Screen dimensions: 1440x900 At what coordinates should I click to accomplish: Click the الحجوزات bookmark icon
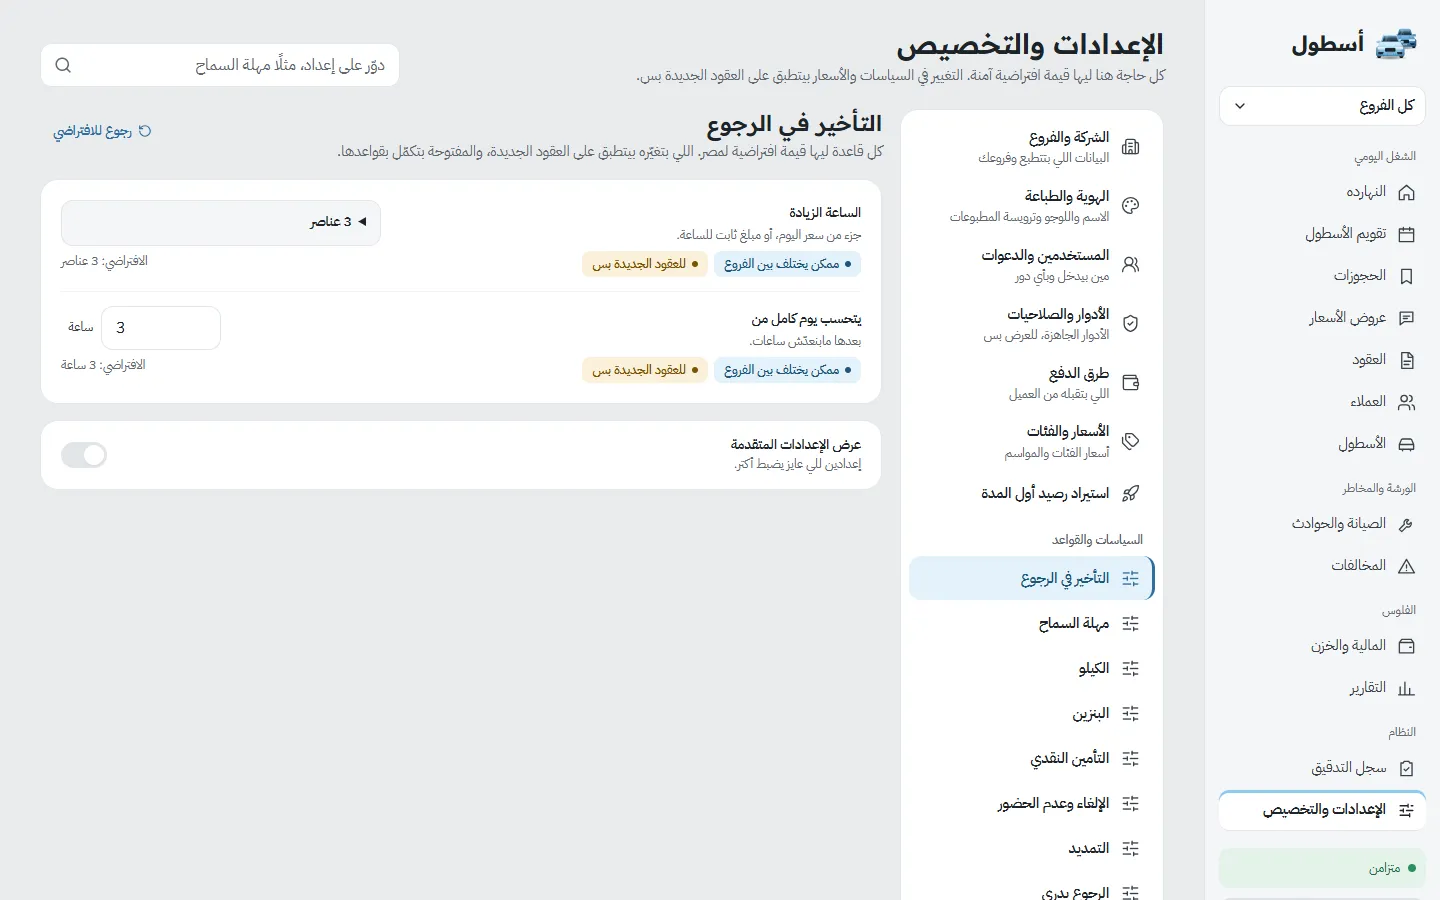coord(1406,276)
